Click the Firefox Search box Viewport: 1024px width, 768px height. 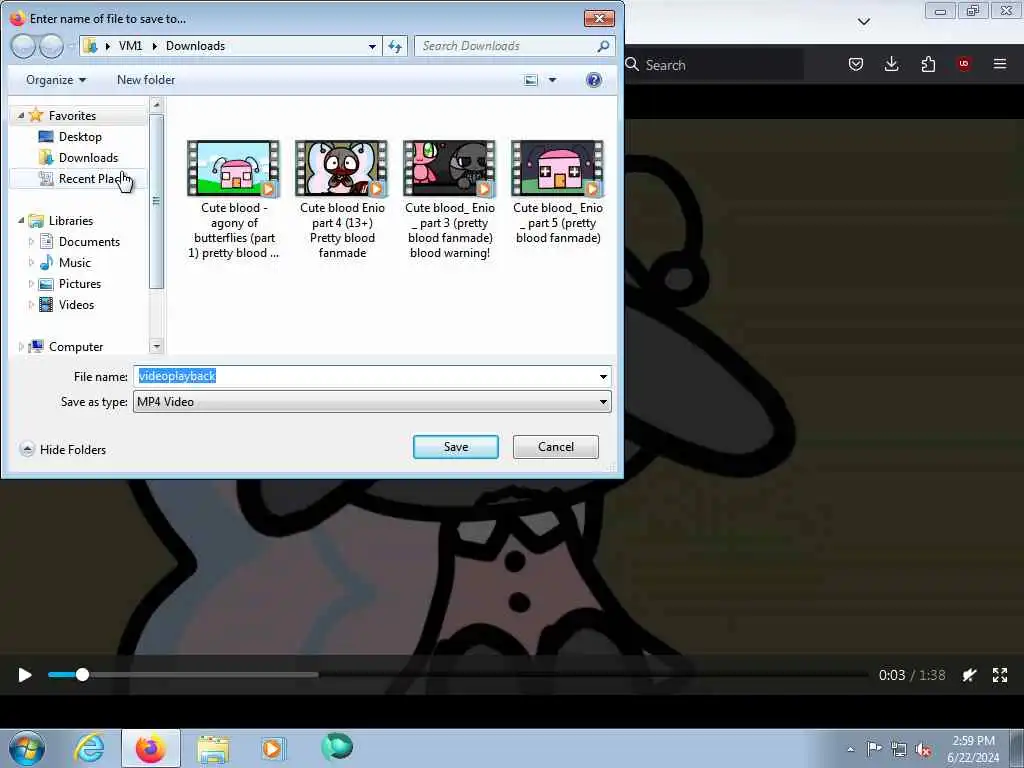(x=715, y=65)
